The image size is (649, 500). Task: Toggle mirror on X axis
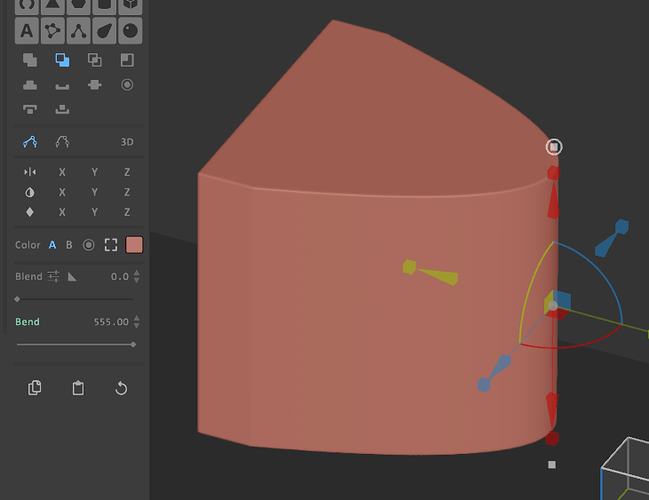coord(62,172)
